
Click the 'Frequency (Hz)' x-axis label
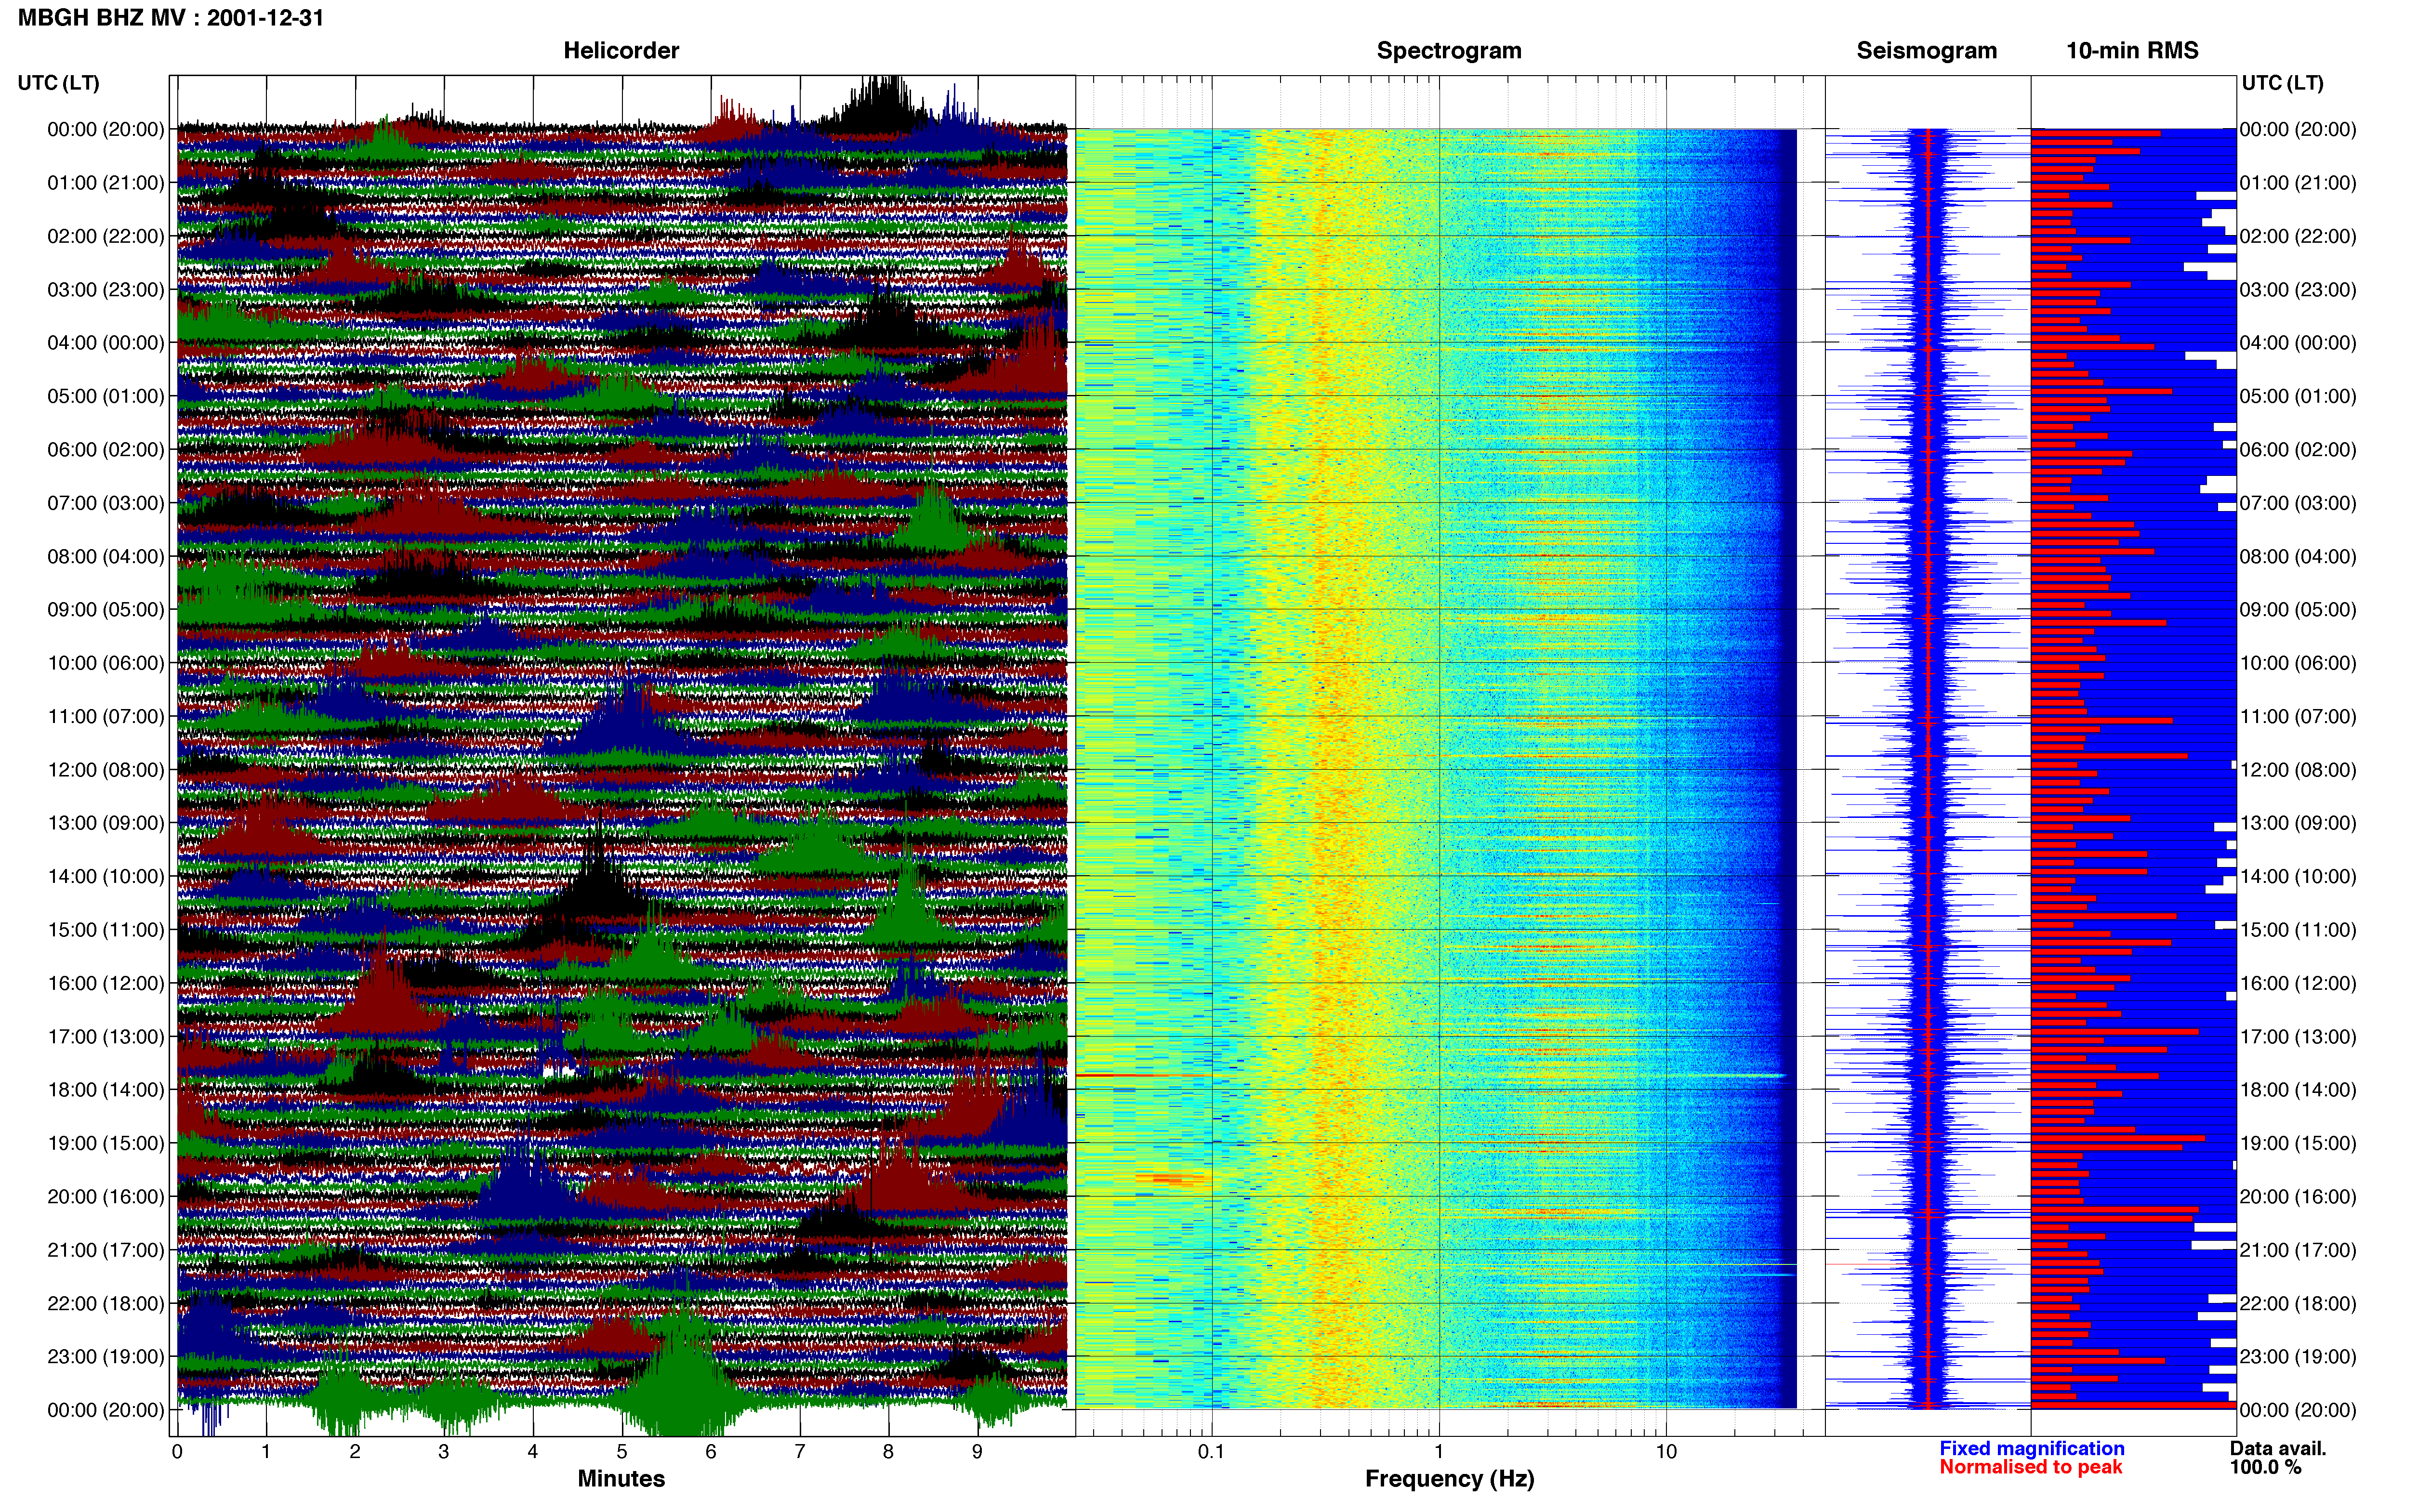1449,1479
